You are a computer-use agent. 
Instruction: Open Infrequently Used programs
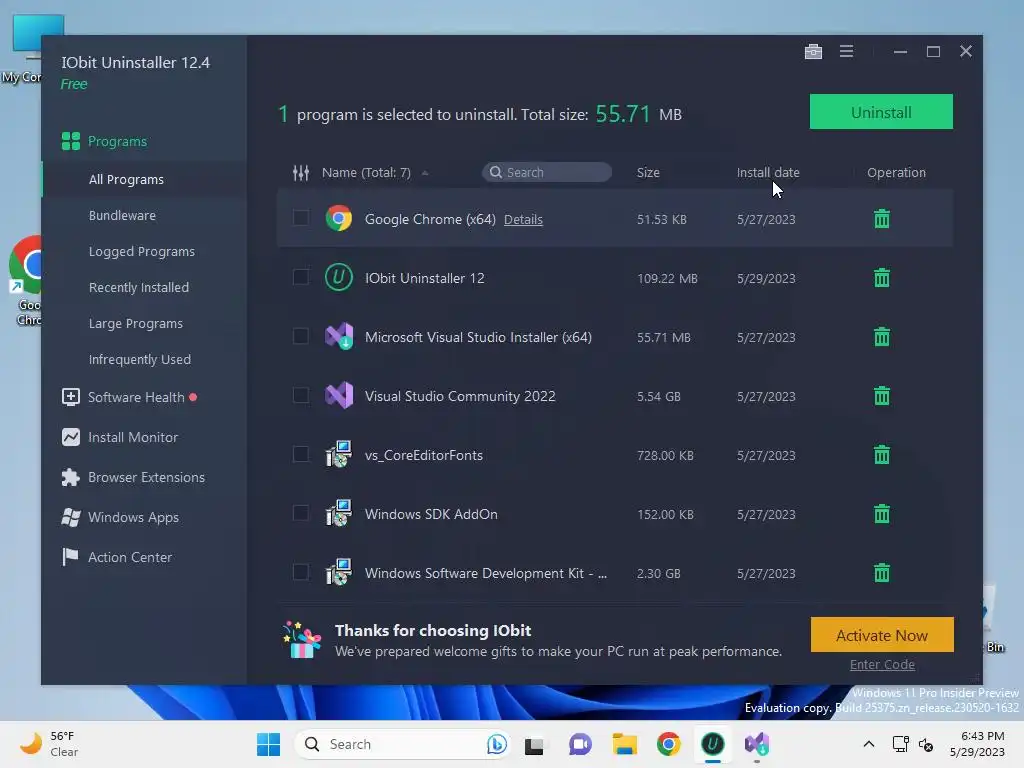point(140,359)
